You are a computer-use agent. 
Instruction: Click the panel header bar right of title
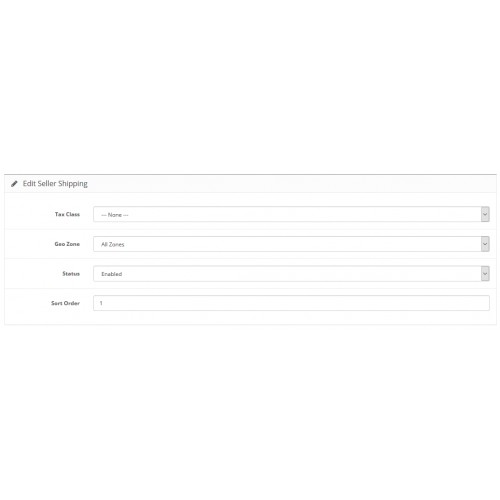tap(292, 184)
